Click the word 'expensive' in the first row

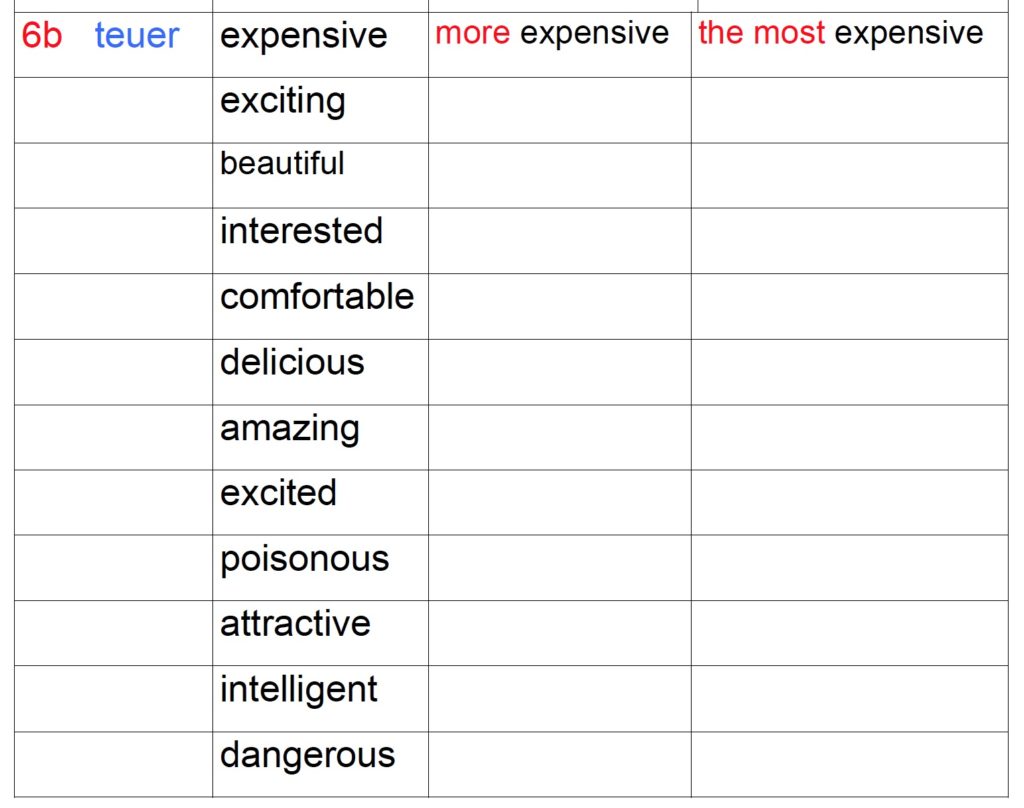tap(304, 37)
